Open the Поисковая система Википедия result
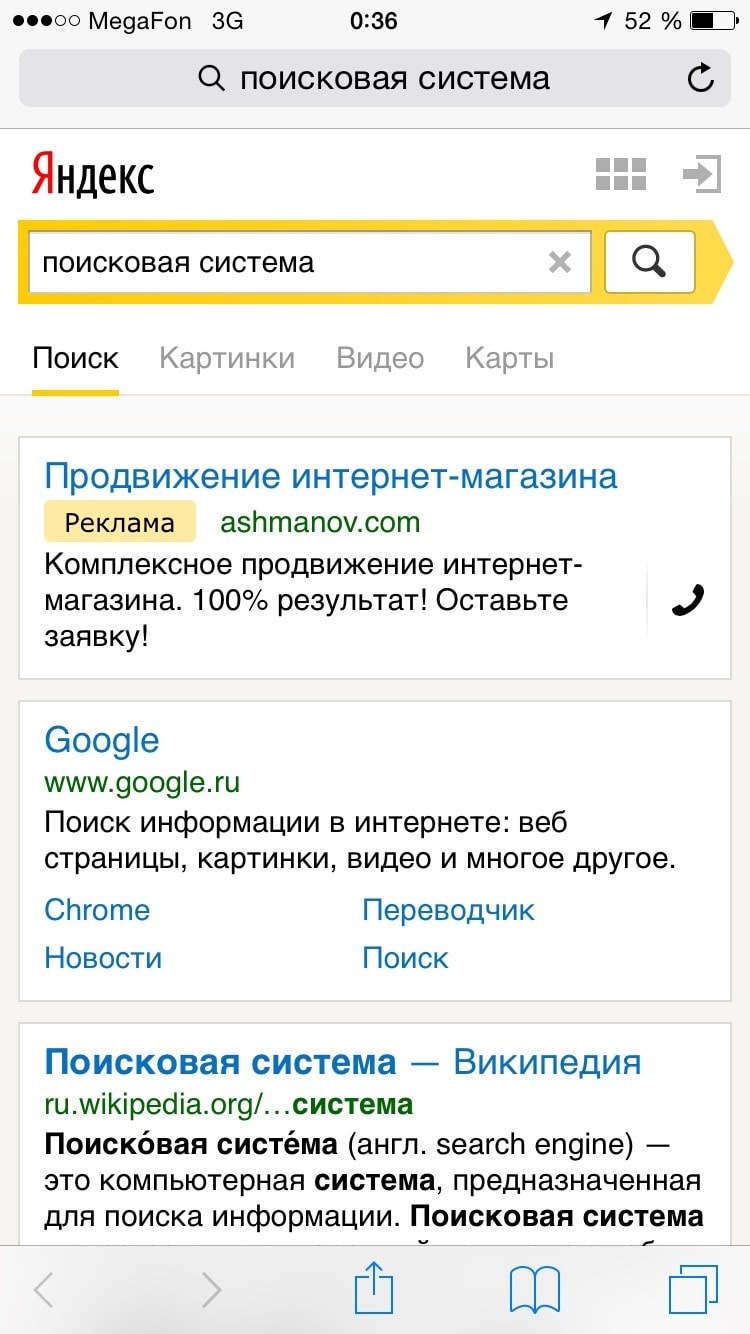Viewport: 750px width, 1334px height. [x=342, y=1061]
